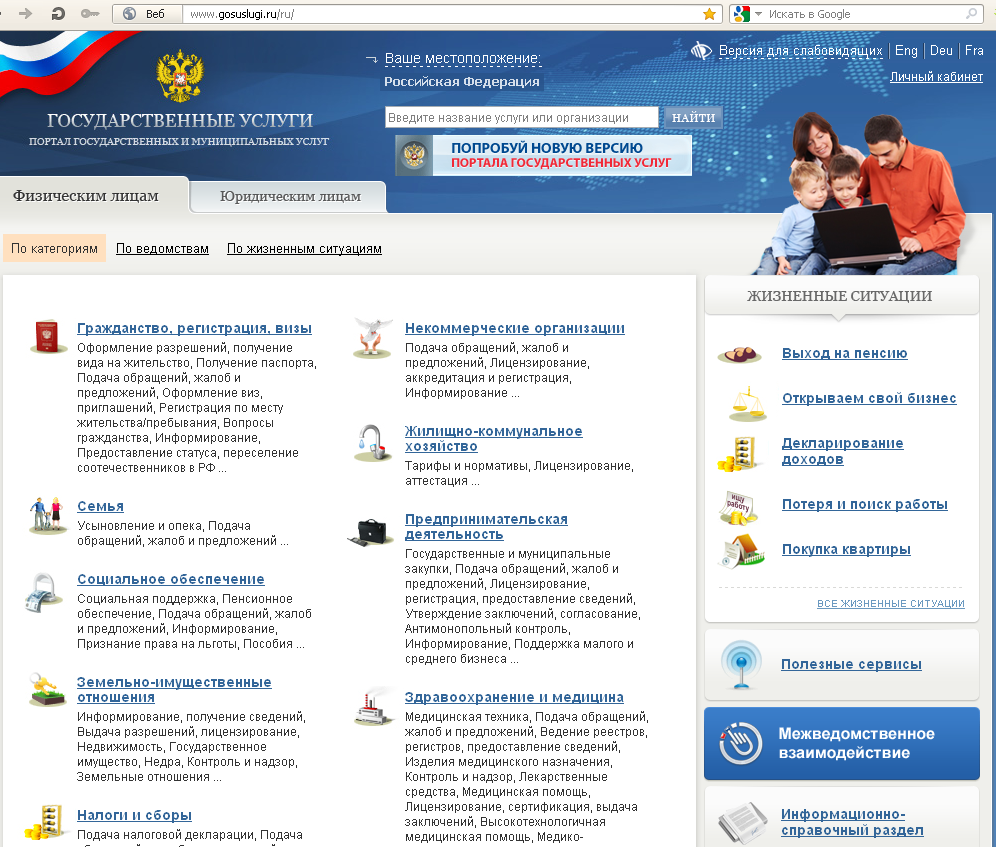Select the По ведомствам view
This screenshot has height=847, width=996.
[162, 248]
